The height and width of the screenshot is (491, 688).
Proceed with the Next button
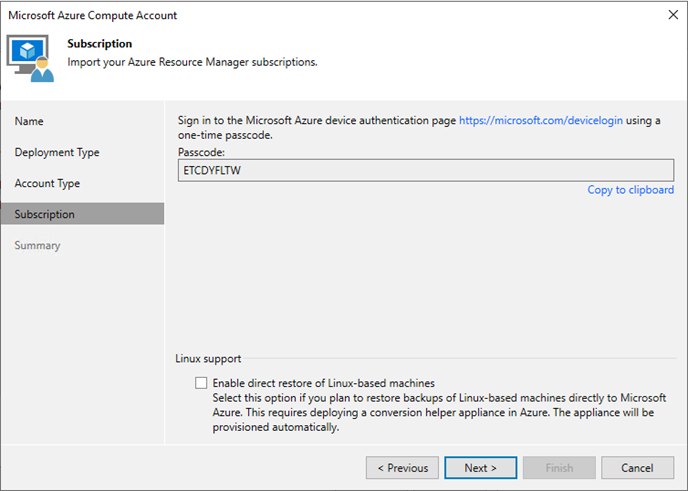point(480,468)
